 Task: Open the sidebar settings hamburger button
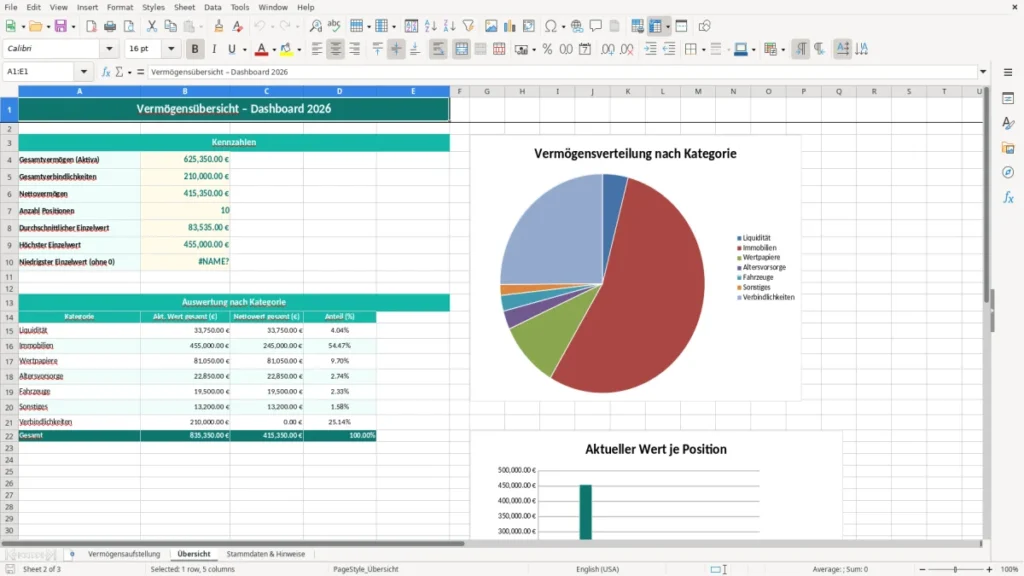click(x=1008, y=72)
